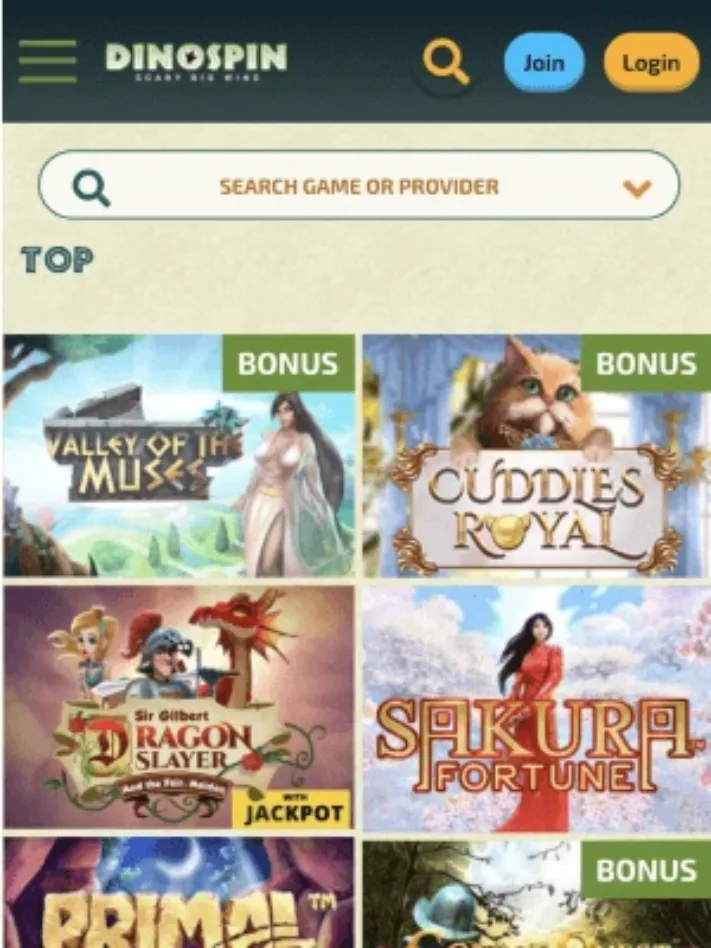711x948 pixels.
Task: Open Sir Gilbert Dragon Slayer game
Action: (179, 707)
